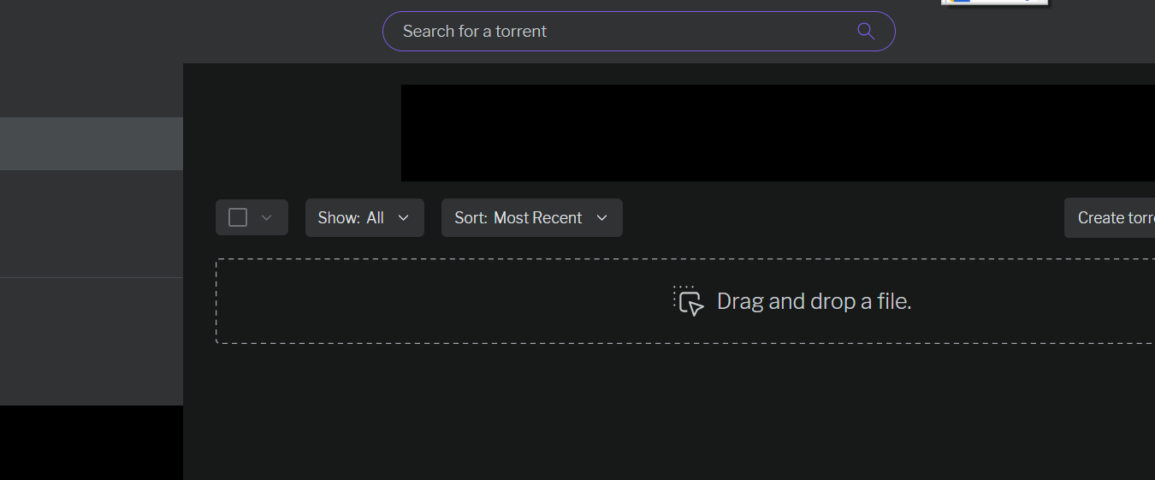Viewport: 1155px width, 480px height.
Task: Click the arrow in the Sort dropdown
Action: [602, 218]
